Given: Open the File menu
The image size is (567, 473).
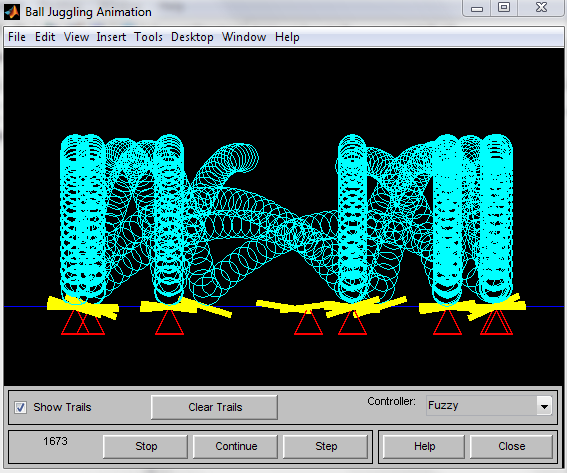Looking at the screenshot, I should pos(17,37).
